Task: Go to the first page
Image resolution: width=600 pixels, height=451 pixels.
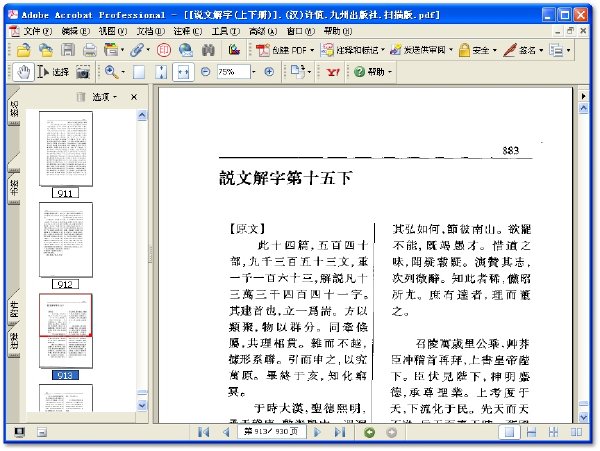Action: (204, 432)
